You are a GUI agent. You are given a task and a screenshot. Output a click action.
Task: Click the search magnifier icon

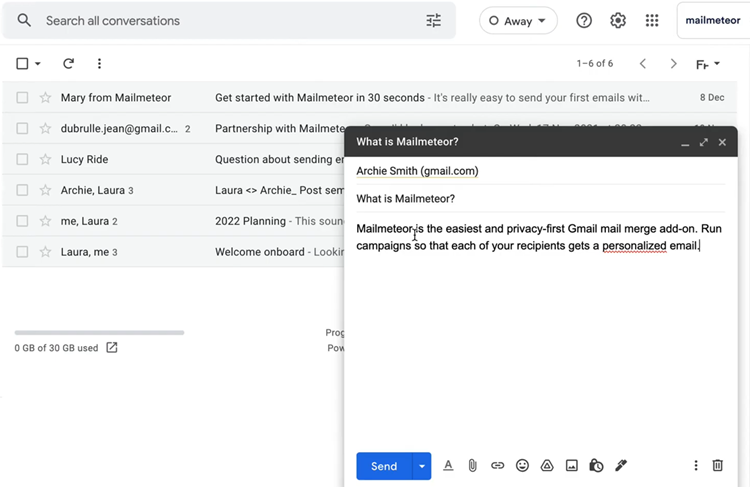24,21
